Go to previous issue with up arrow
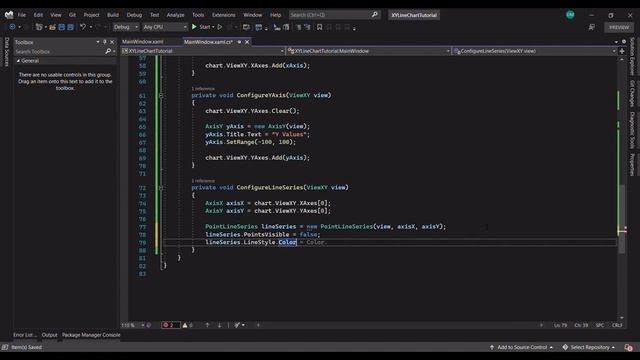Image resolution: width=640 pixels, height=360 pixels. [x=207, y=325]
